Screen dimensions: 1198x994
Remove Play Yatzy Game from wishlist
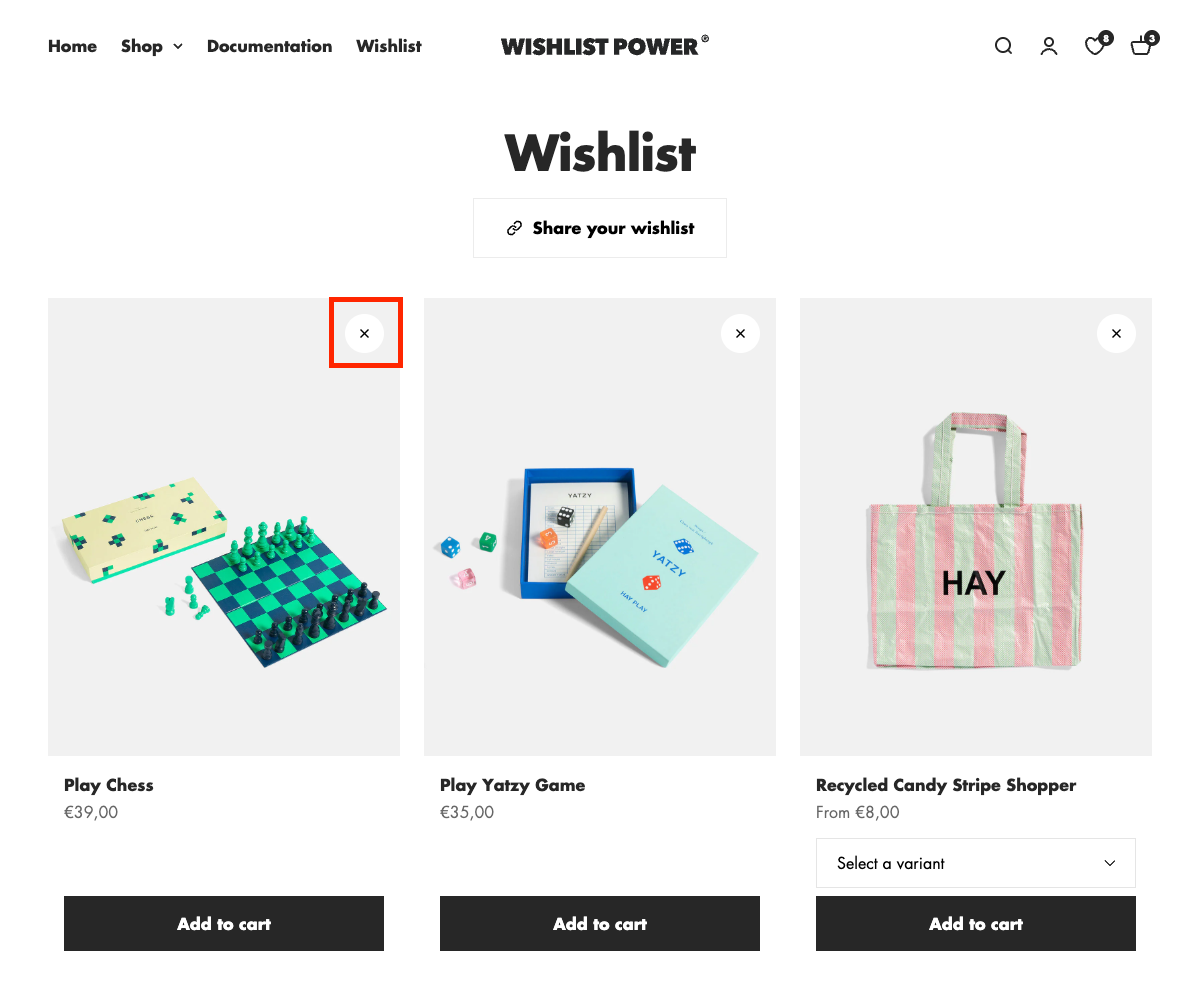pos(740,333)
